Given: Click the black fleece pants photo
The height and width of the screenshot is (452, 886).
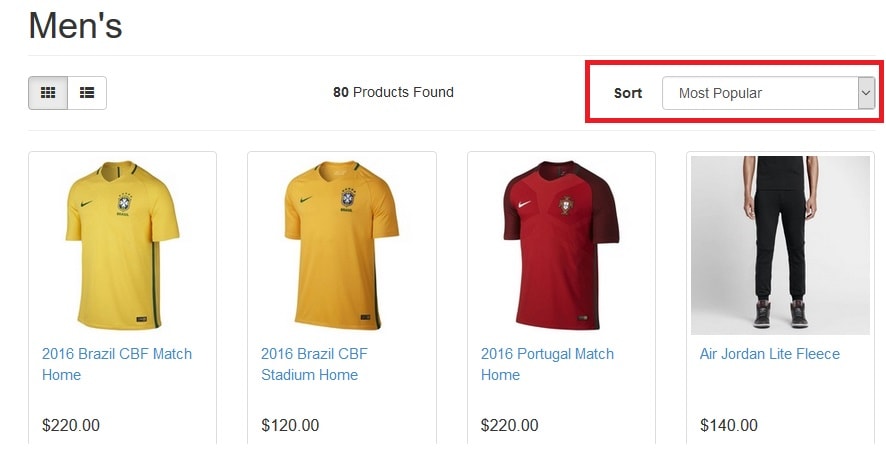Looking at the screenshot, I should click(780, 245).
